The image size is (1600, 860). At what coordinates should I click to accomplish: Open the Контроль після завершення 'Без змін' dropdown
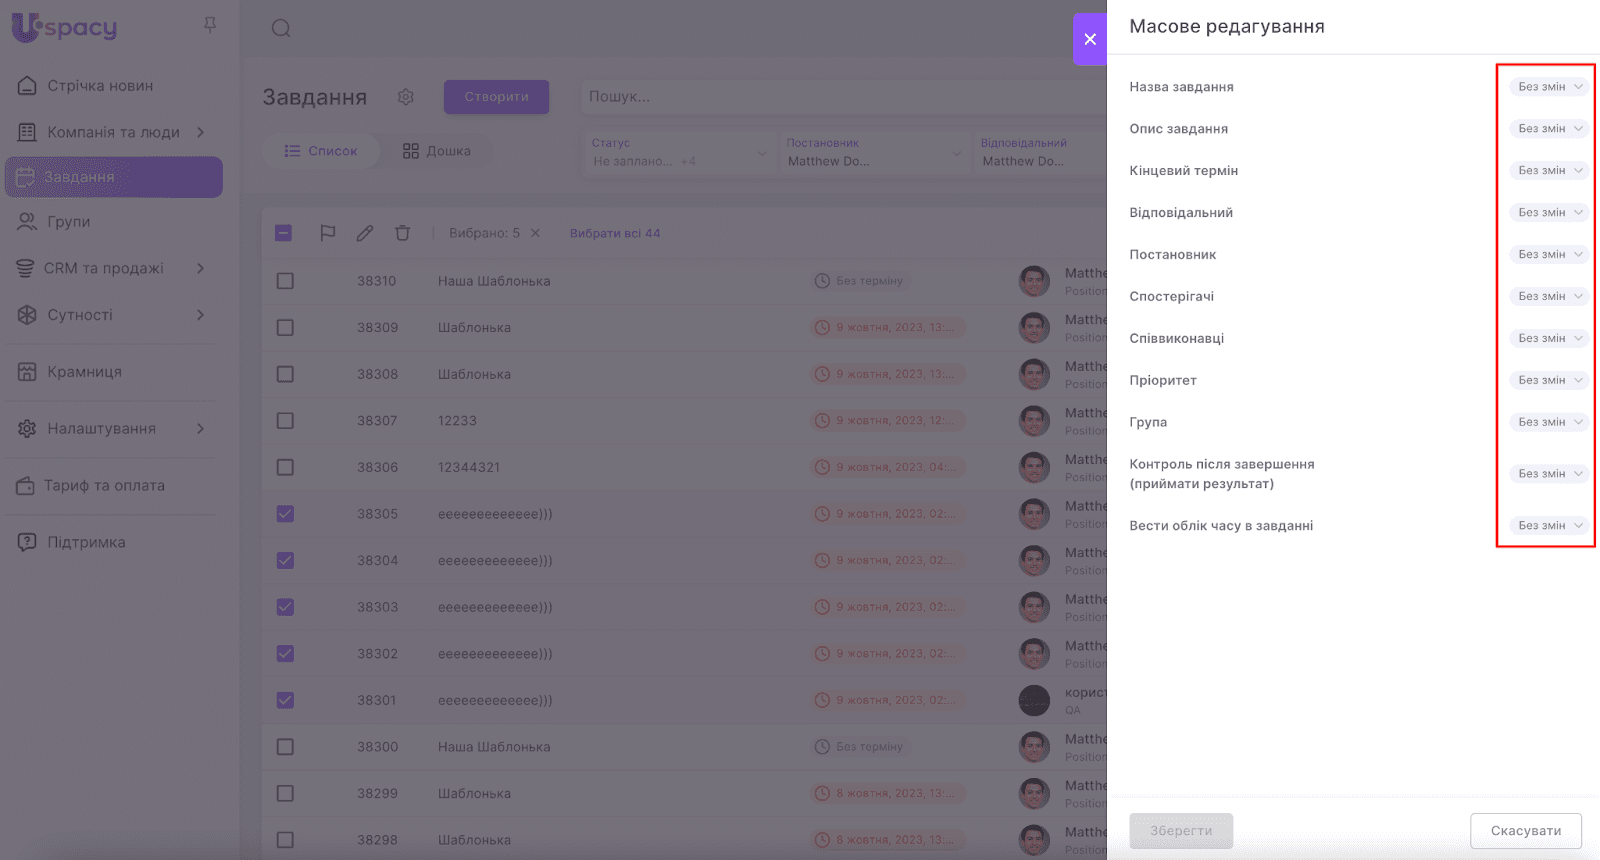(x=1549, y=474)
